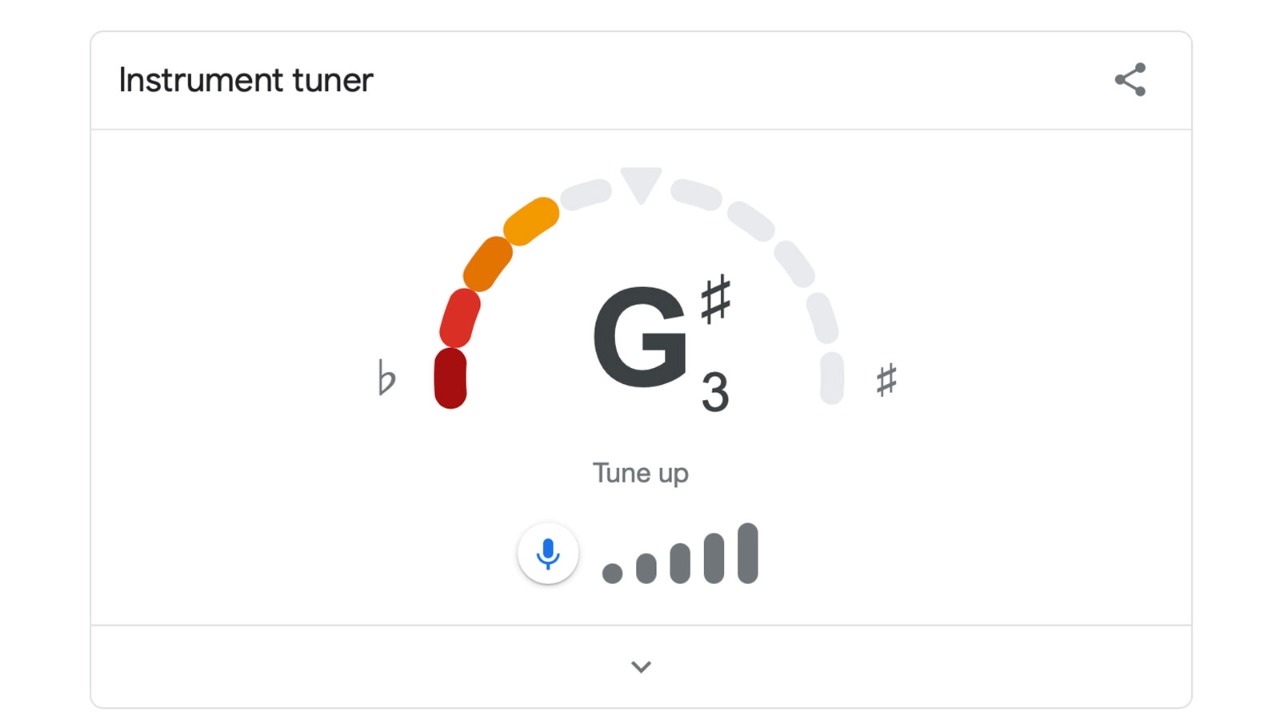Image resolution: width=1280 pixels, height=720 pixels.
Task: Click the large G note letter
Action: click(640, 337)
